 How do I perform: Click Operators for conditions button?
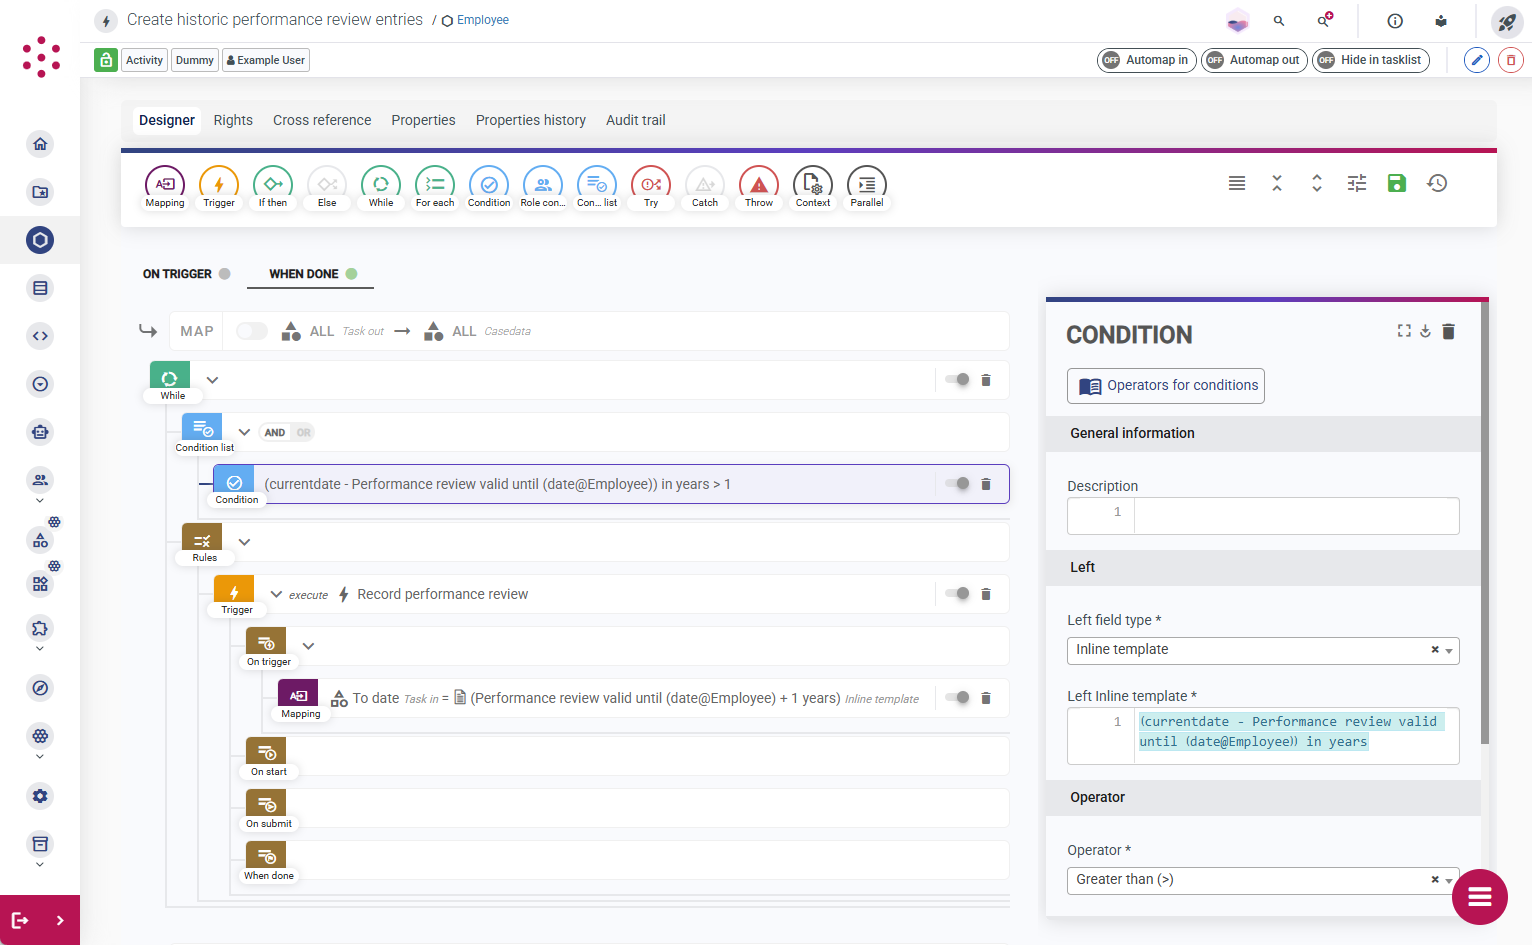[x=1166, y=386]
